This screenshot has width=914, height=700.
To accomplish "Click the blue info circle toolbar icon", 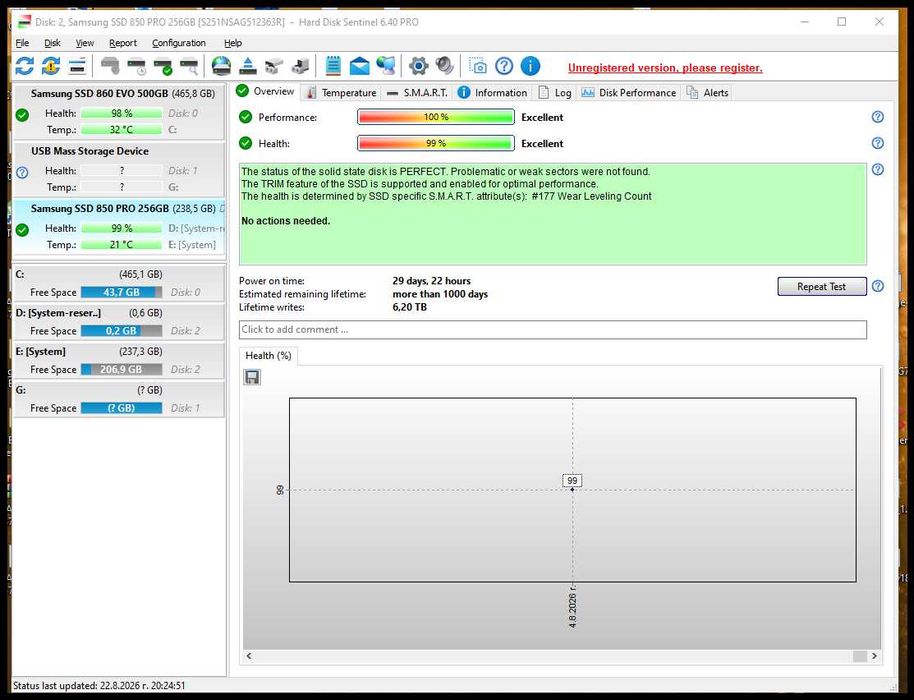I will (x=530, y=66).
